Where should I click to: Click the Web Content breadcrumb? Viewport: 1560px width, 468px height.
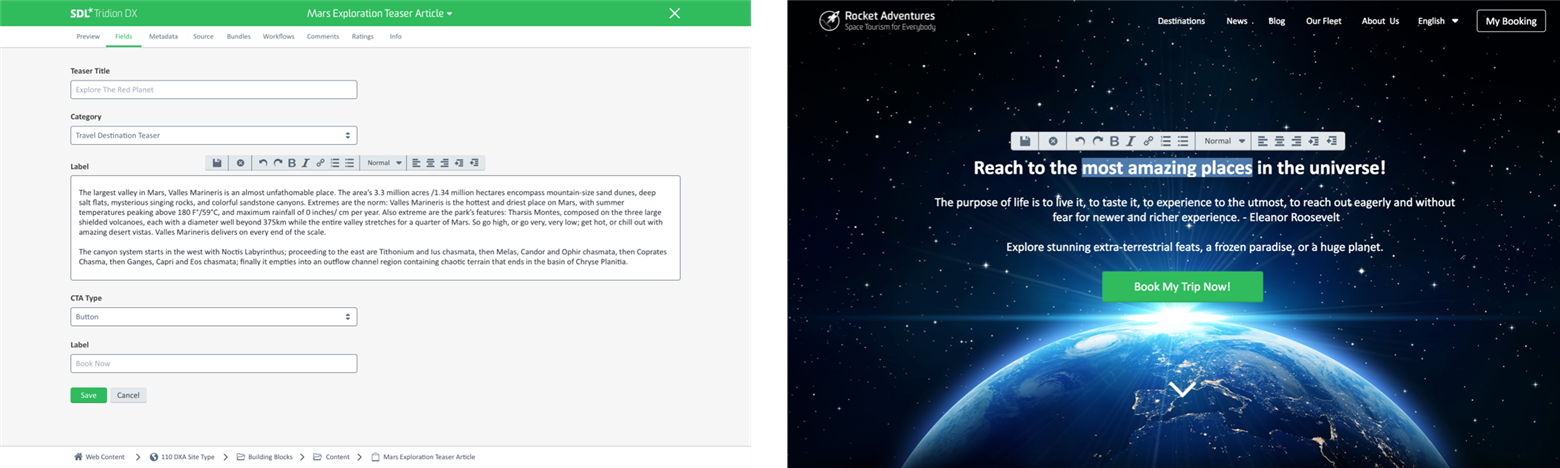pos(99,457)
